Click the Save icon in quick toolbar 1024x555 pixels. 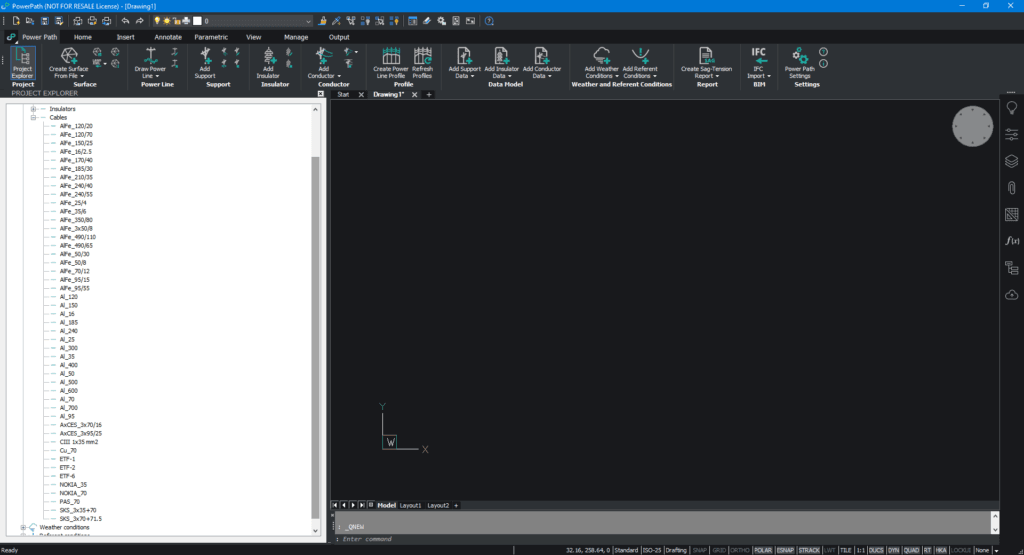pos(45,21)
